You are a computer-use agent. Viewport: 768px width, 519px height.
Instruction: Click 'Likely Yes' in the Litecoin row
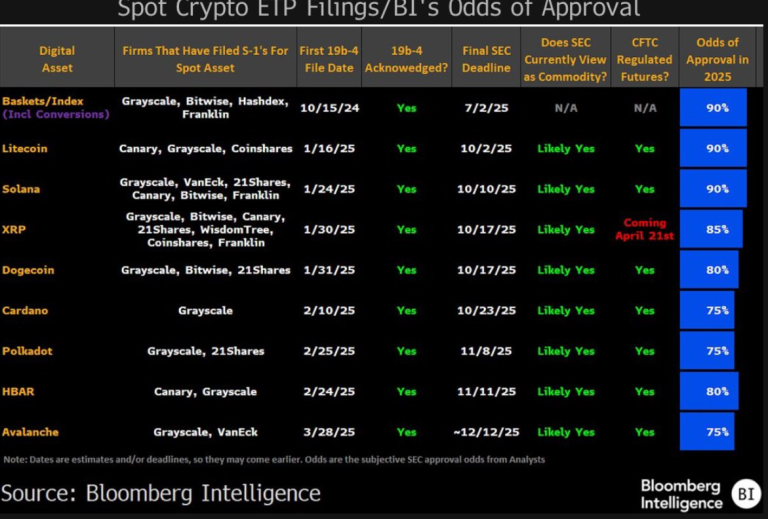pyautogui.click(x=566, y=148)
